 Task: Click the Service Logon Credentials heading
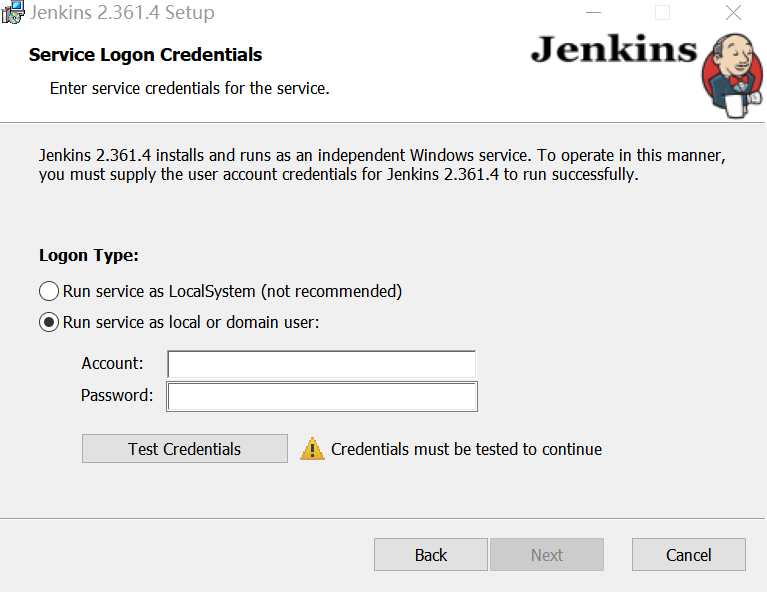click(x=146, y=55)
